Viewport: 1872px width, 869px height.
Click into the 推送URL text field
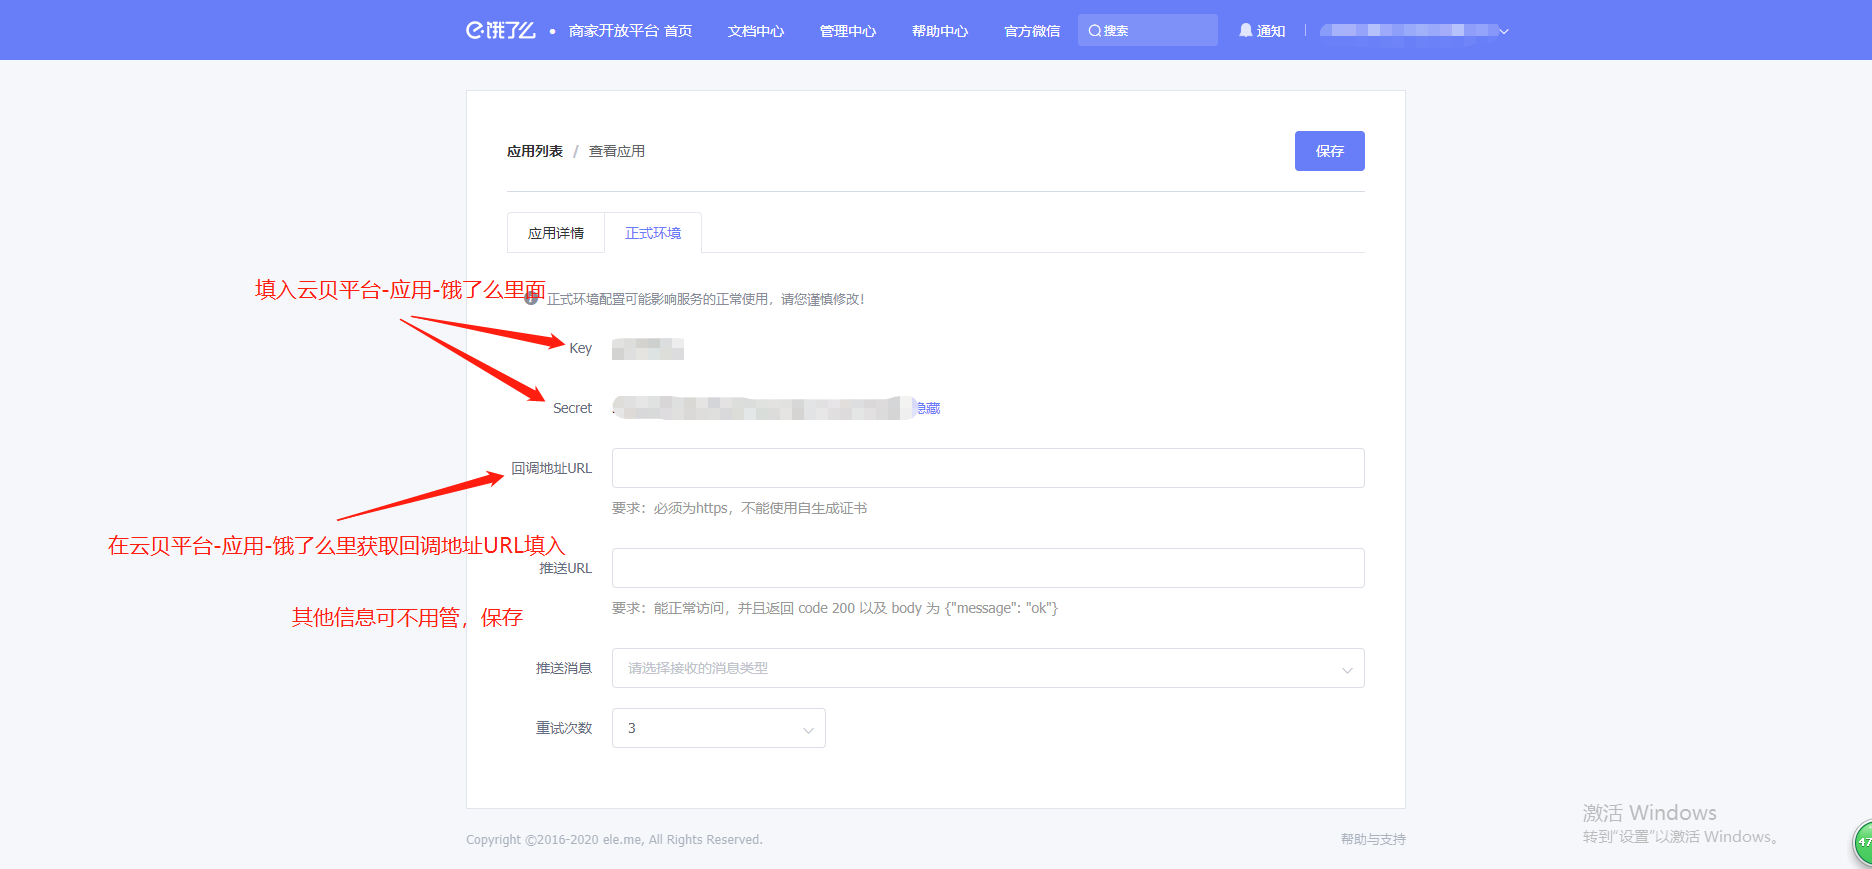(987, 568)
